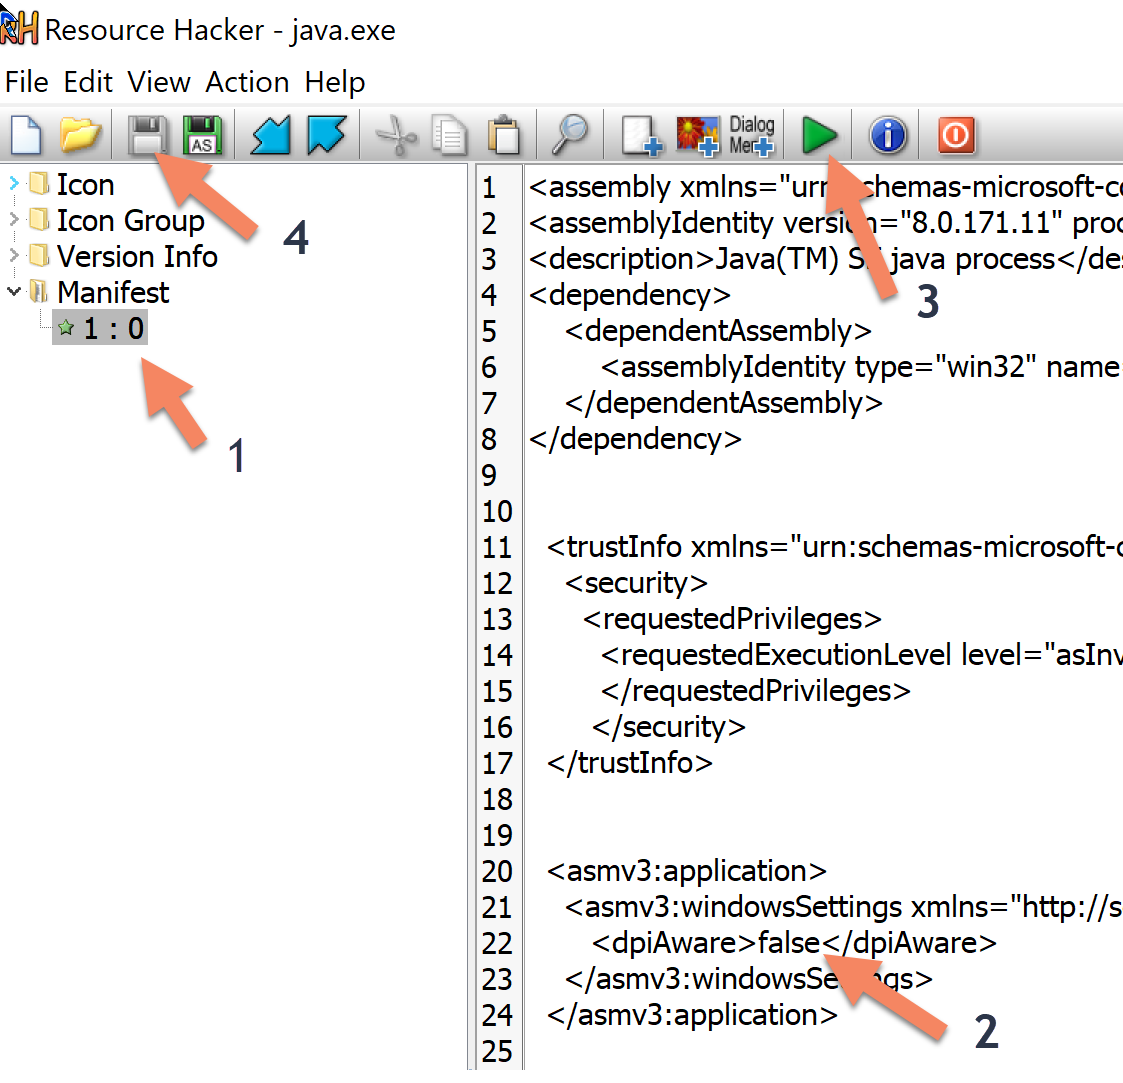This screenshot has height=1083, width=1123.
Task: Open the info dialog with blue icon
Action: tap(887, 135)
